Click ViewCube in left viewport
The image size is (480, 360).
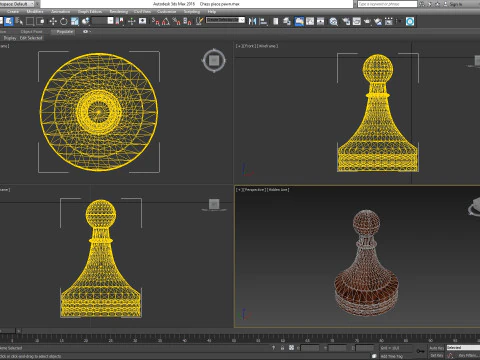(x=214, y=204)
